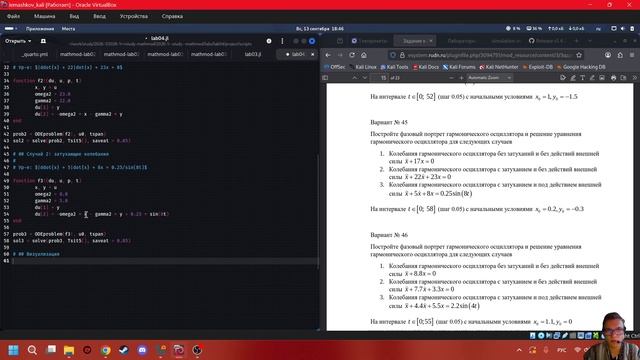640x360 pixels.
Task: Close the lab04 editor tab
Action: click(313, 54)
